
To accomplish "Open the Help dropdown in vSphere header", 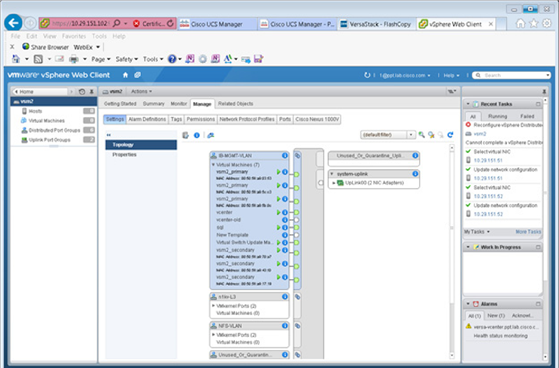I will (451, 75).
